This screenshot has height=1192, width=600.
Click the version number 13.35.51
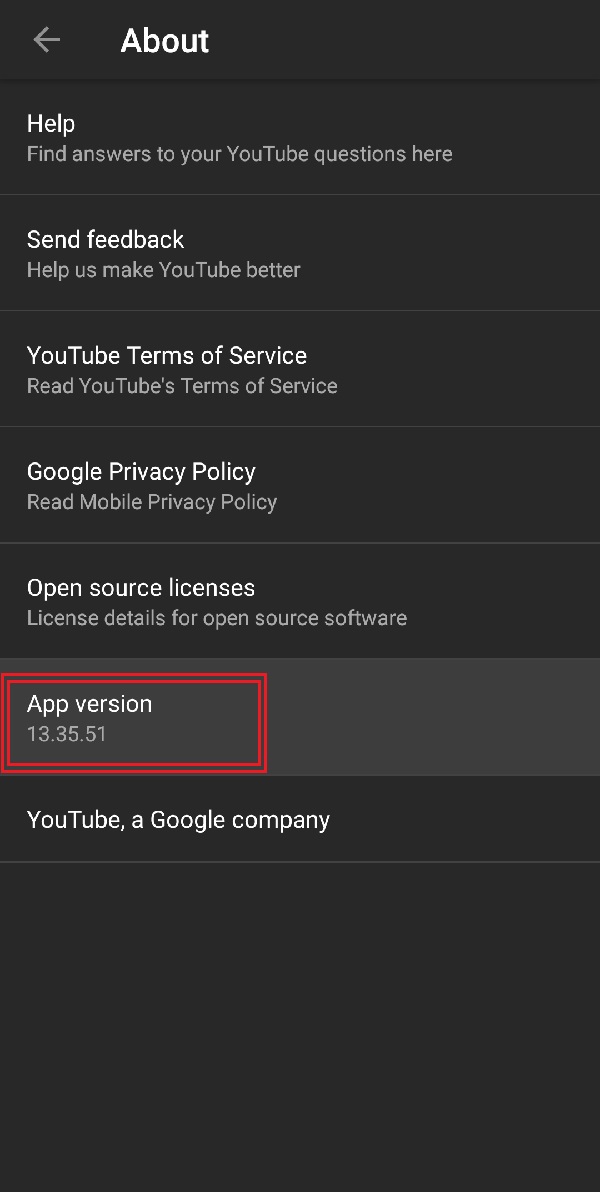coord(66,733)
